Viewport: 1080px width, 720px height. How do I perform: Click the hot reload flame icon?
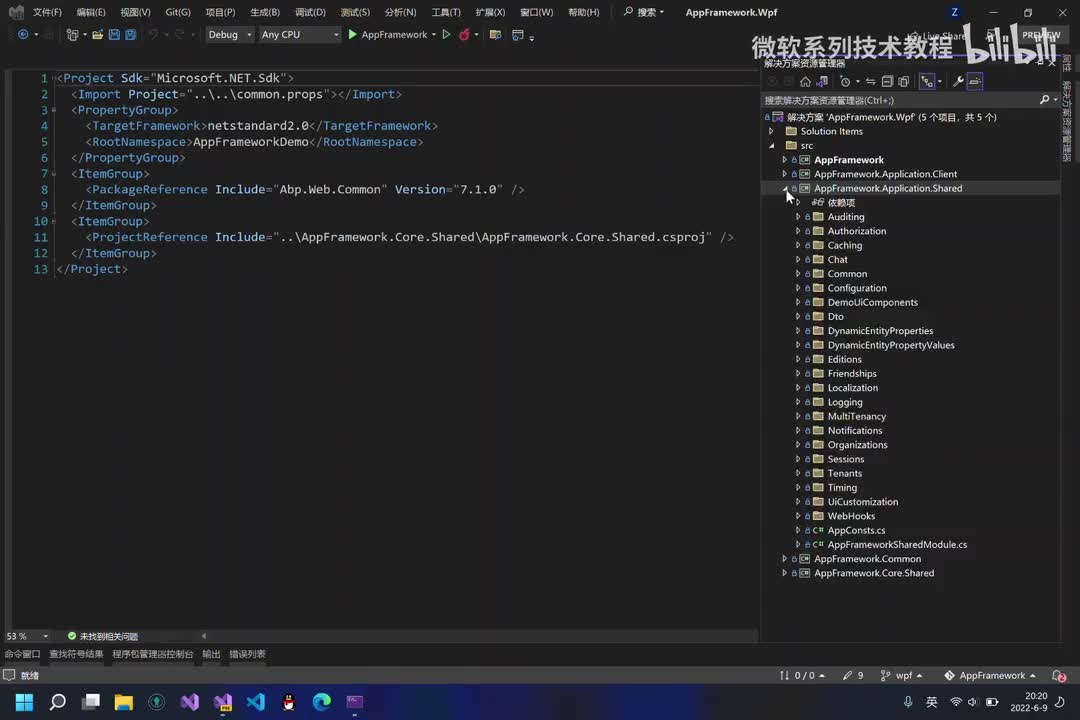(464, 34)
